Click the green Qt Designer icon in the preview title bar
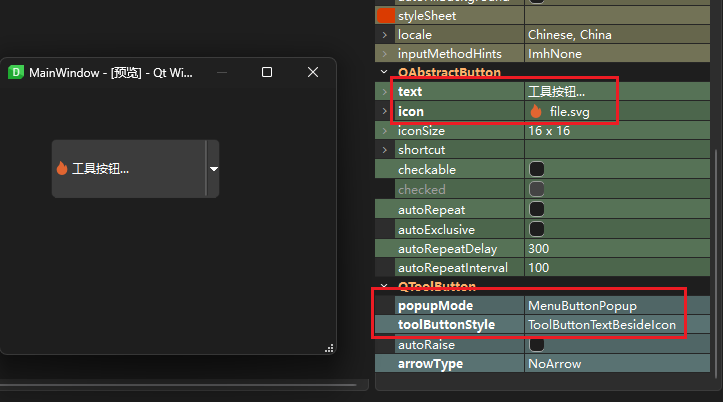Viewport: 723px width, 402px height. point(16,72)
